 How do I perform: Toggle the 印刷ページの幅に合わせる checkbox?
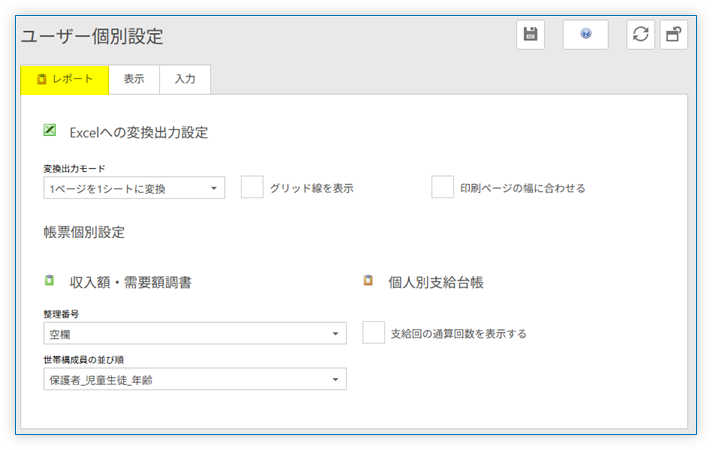[443, 187]
